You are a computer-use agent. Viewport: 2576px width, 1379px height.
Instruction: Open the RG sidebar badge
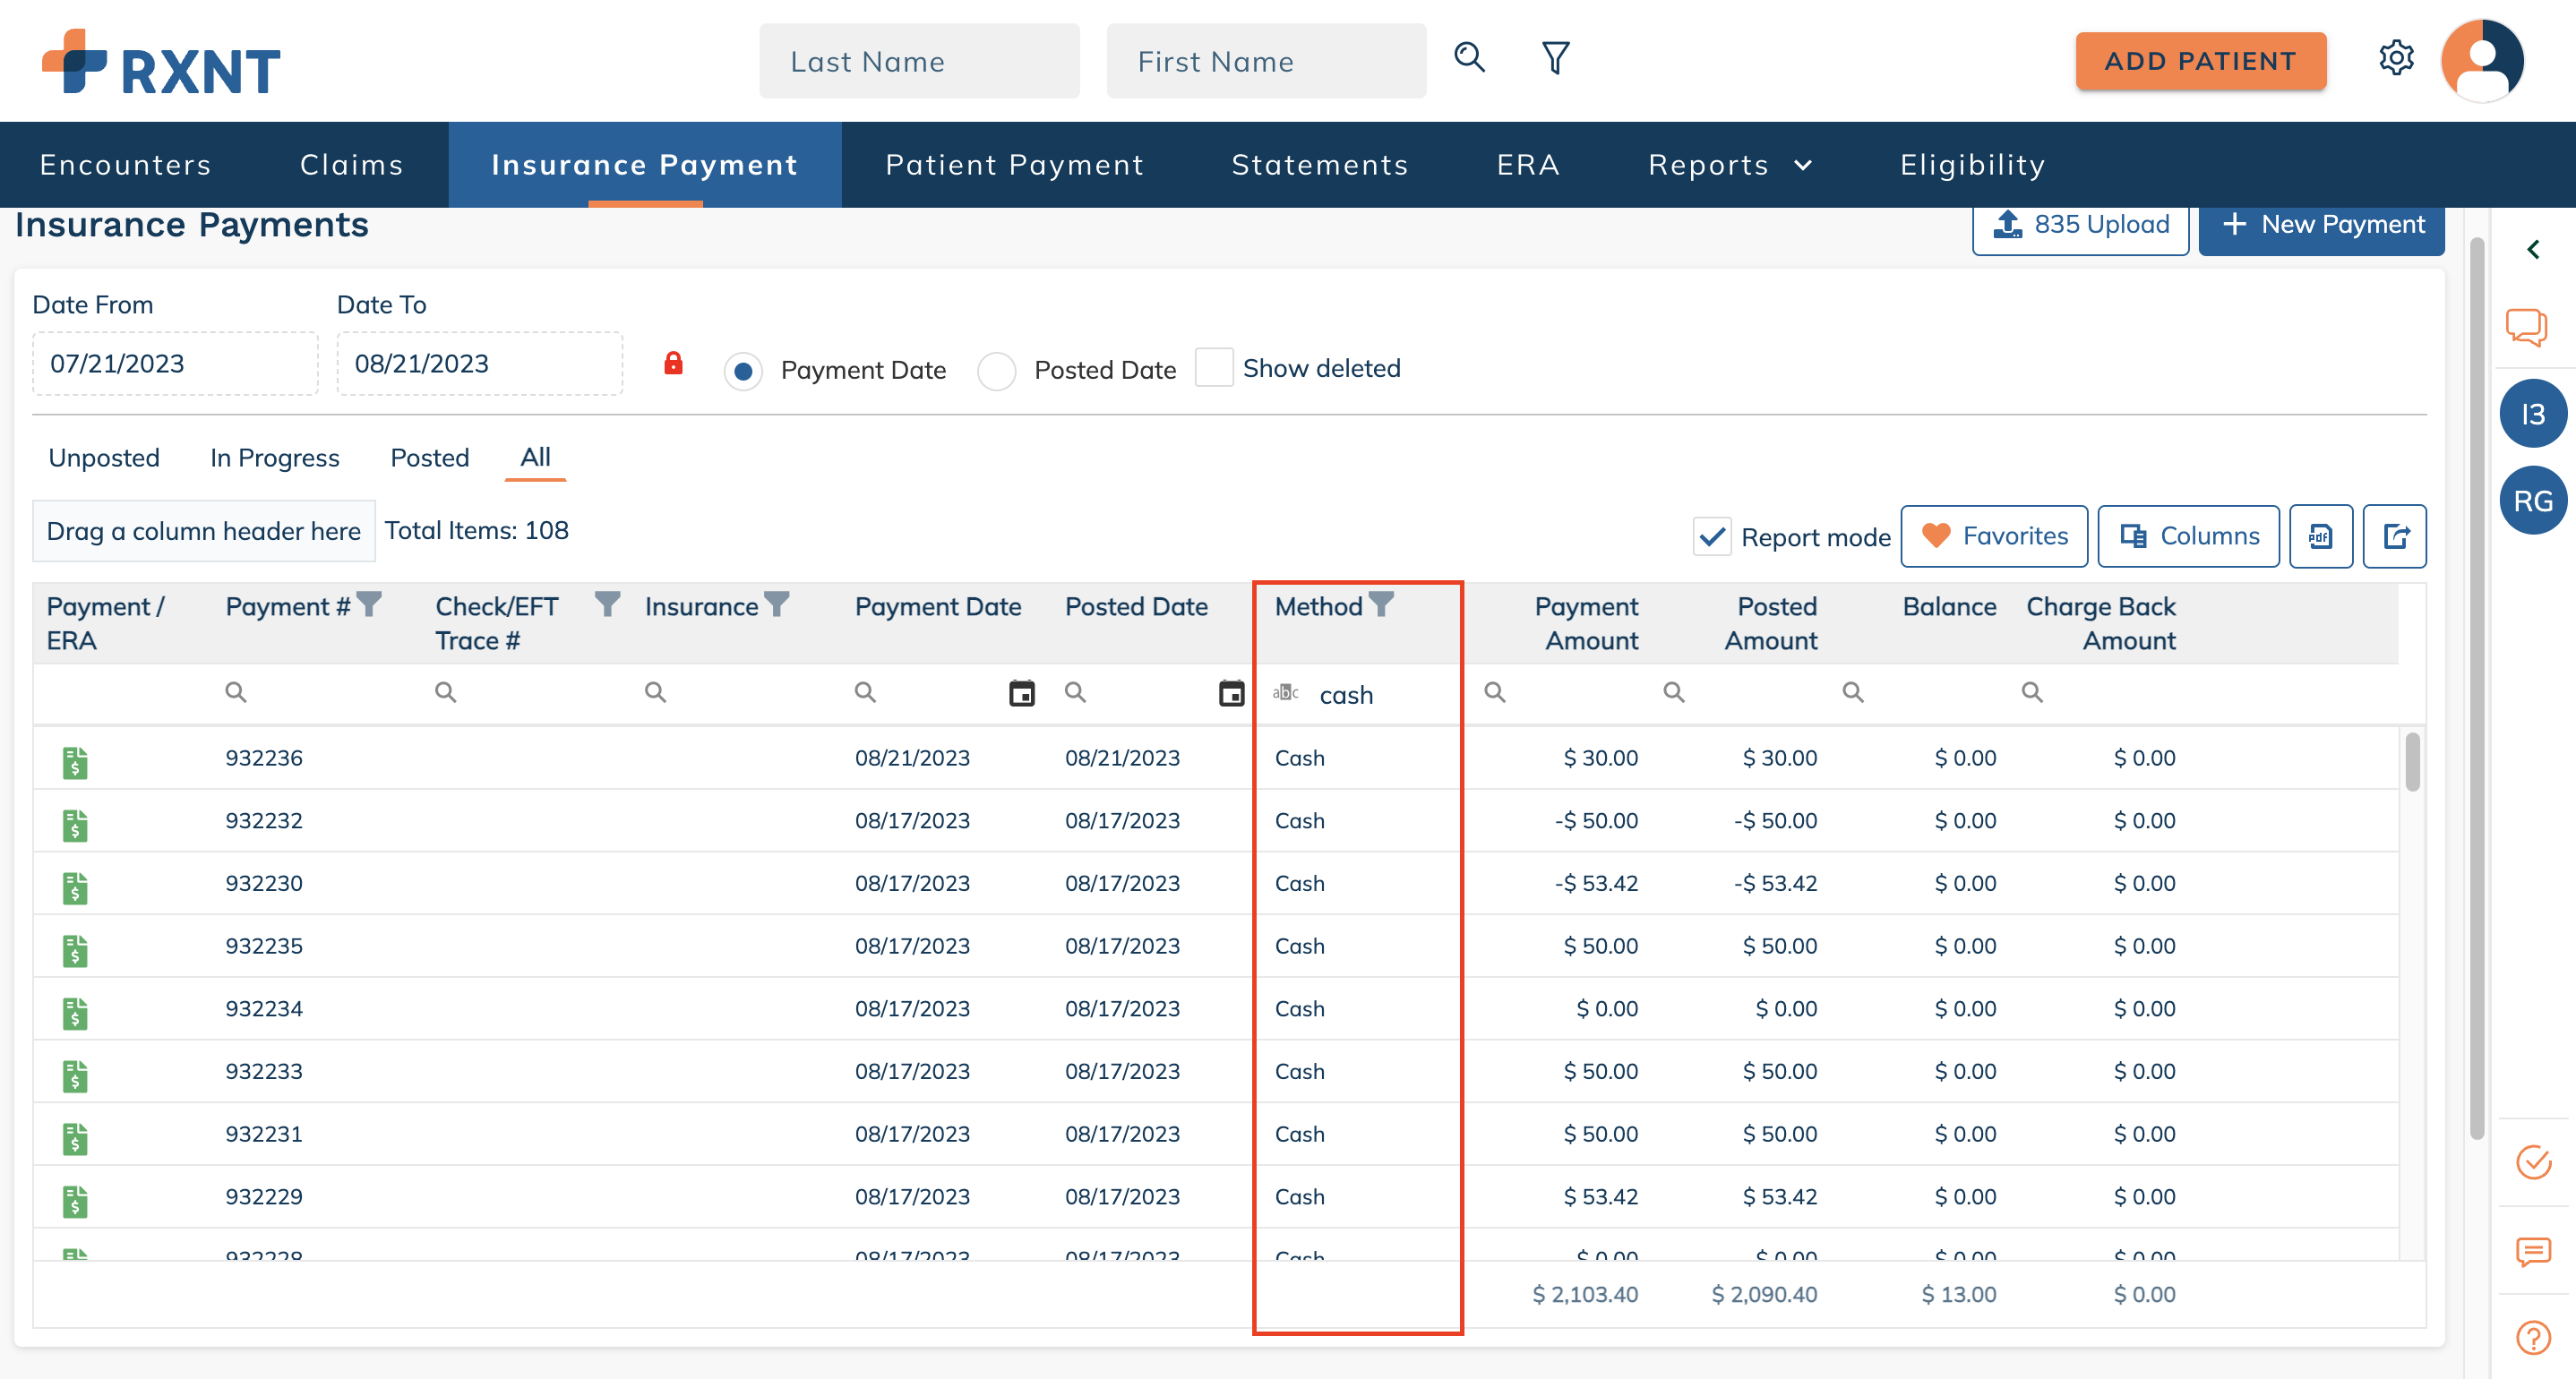pyautogui.click(x=2533, y=501)
